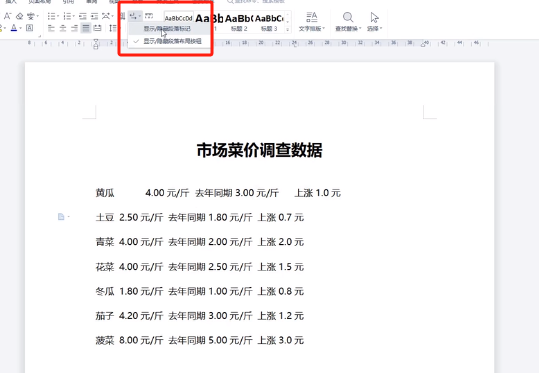Image resolution: width=539 pixels, height=373 pixels.
Task: Expand the styles gallery more arrow
Action: click(288, 30)
